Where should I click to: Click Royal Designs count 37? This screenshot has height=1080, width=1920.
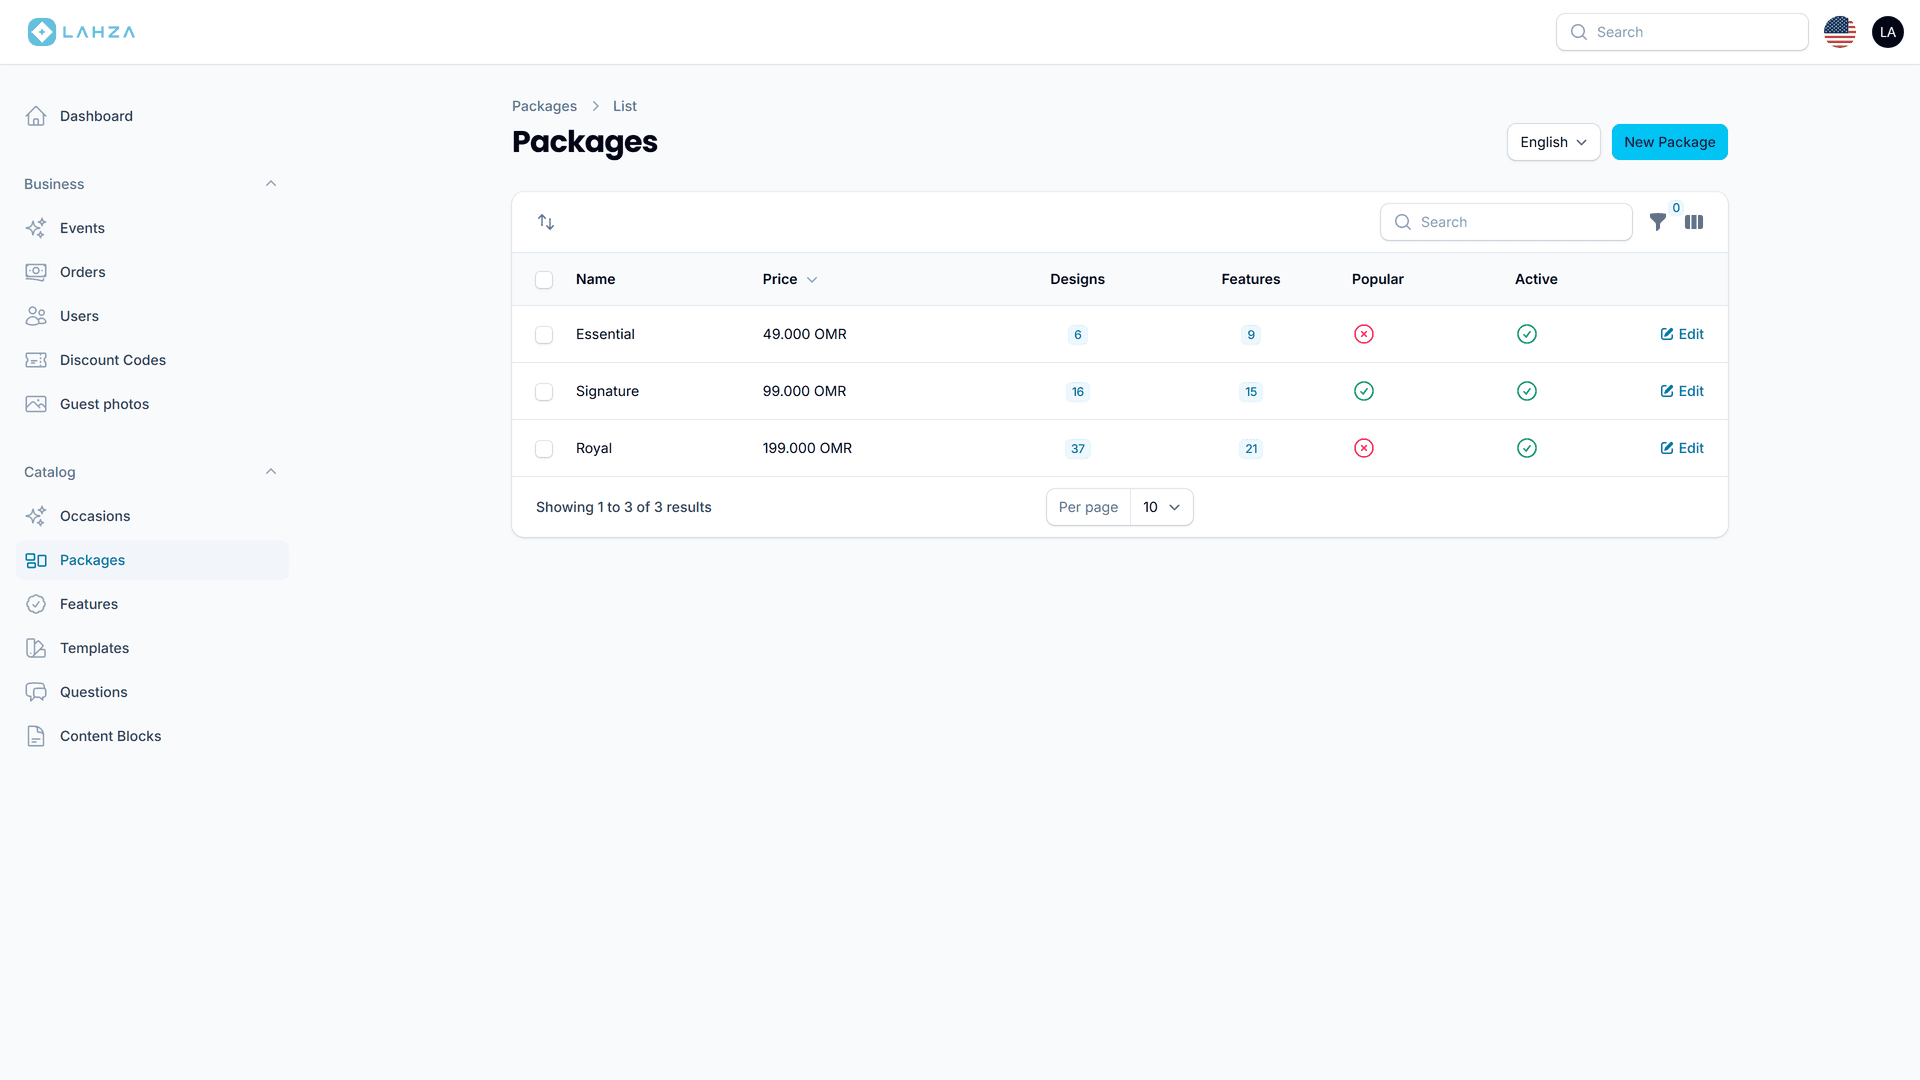pos(1077,449)
